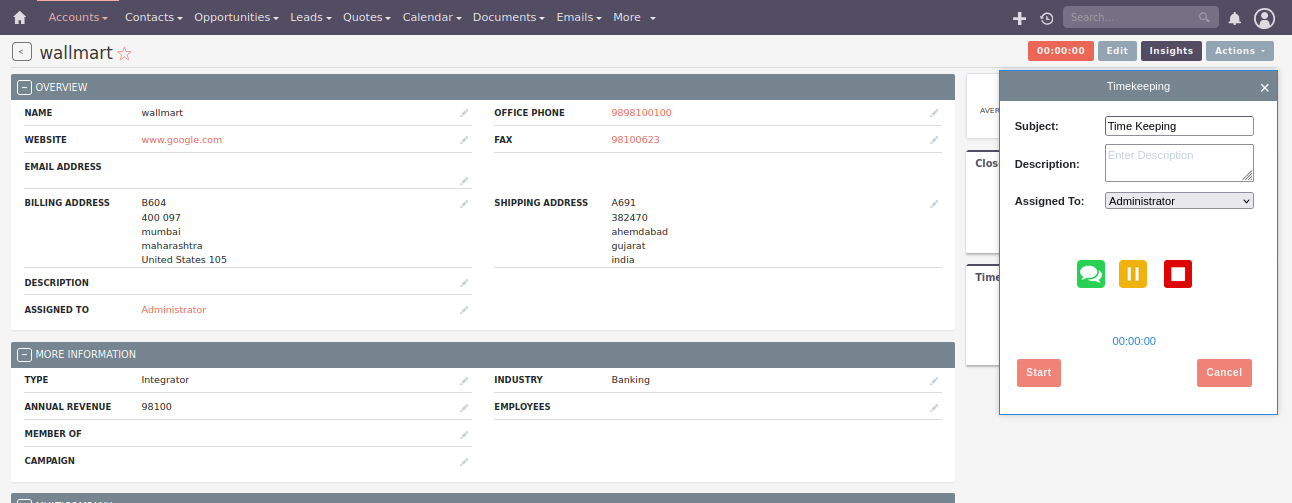
Task: Open the Assigned To dropdown
Action: point(1178,201)
